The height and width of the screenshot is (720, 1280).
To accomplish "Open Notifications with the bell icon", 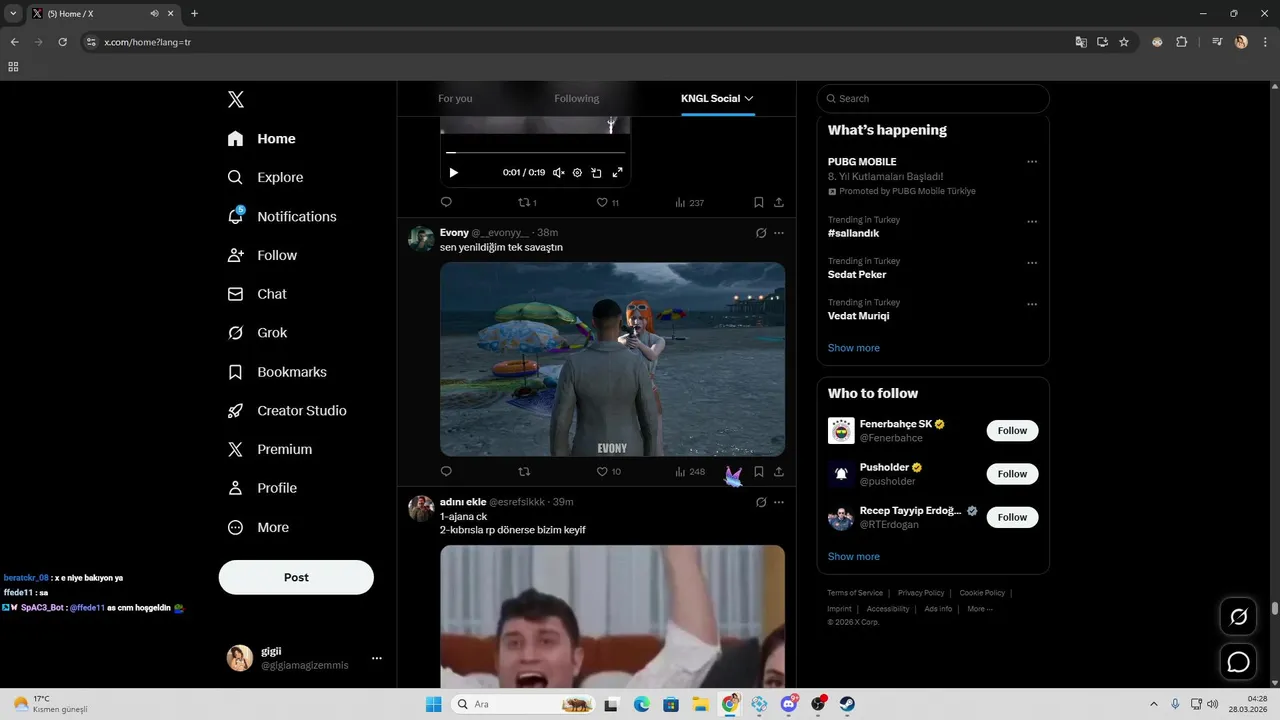I will click(x=282, y=216).
